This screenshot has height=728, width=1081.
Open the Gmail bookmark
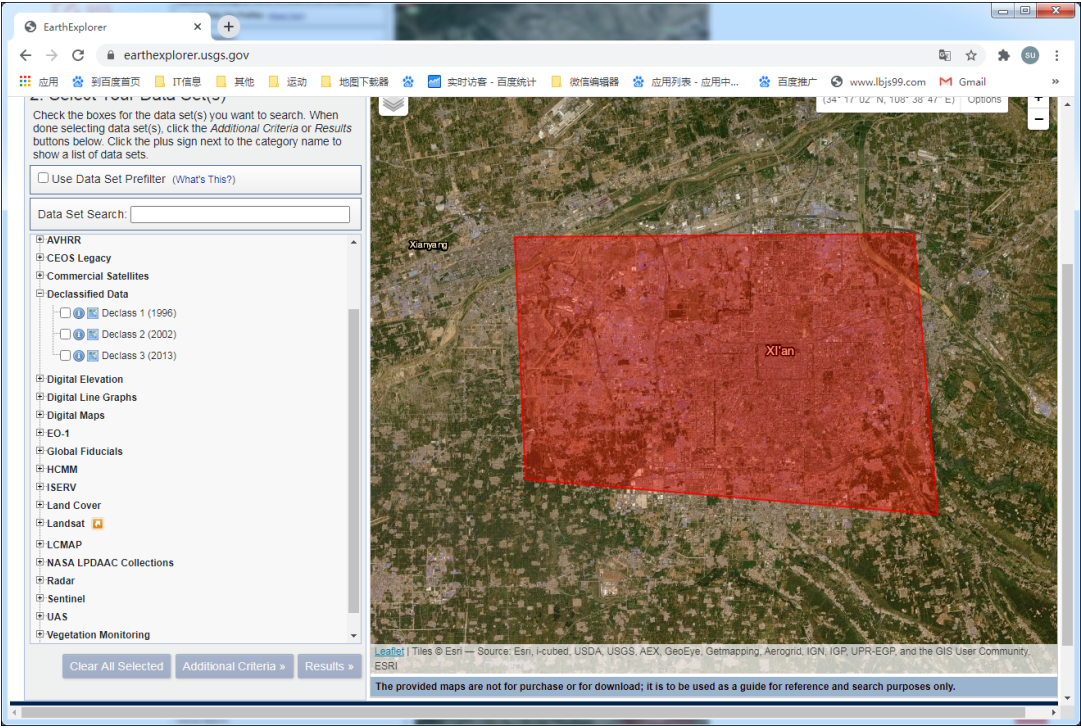point(963,82)
